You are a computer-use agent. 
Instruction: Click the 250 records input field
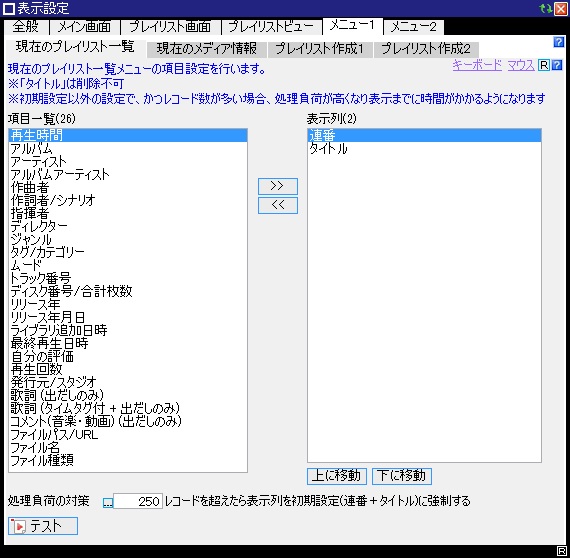pos(138,502)
